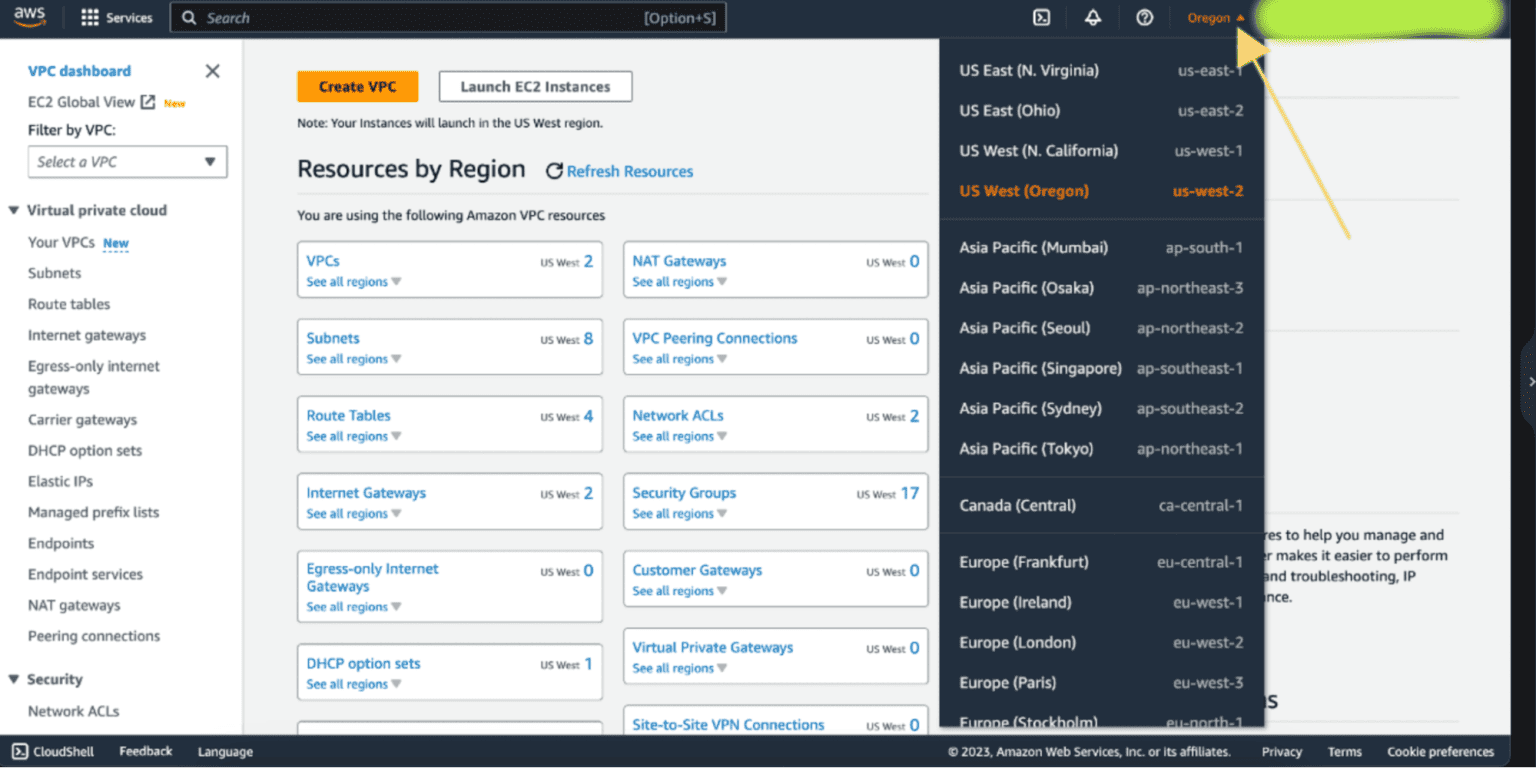This screenshot has width=1536, height=768.
Task: Expand See all regions under Route Tables
Action: (x=348, y=436)
